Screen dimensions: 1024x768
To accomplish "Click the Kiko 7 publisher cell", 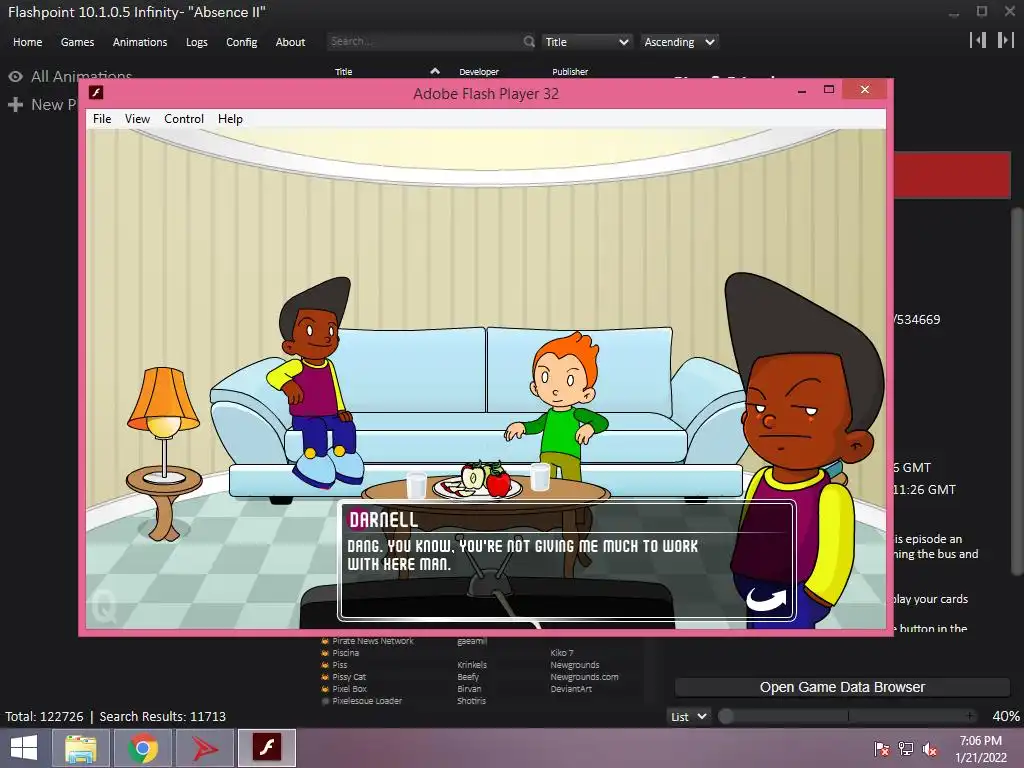I will [562, 653].
